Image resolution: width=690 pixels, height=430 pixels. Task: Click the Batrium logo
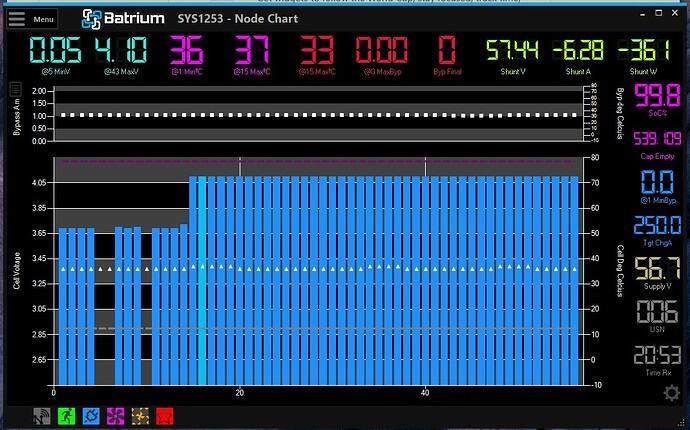123,19
